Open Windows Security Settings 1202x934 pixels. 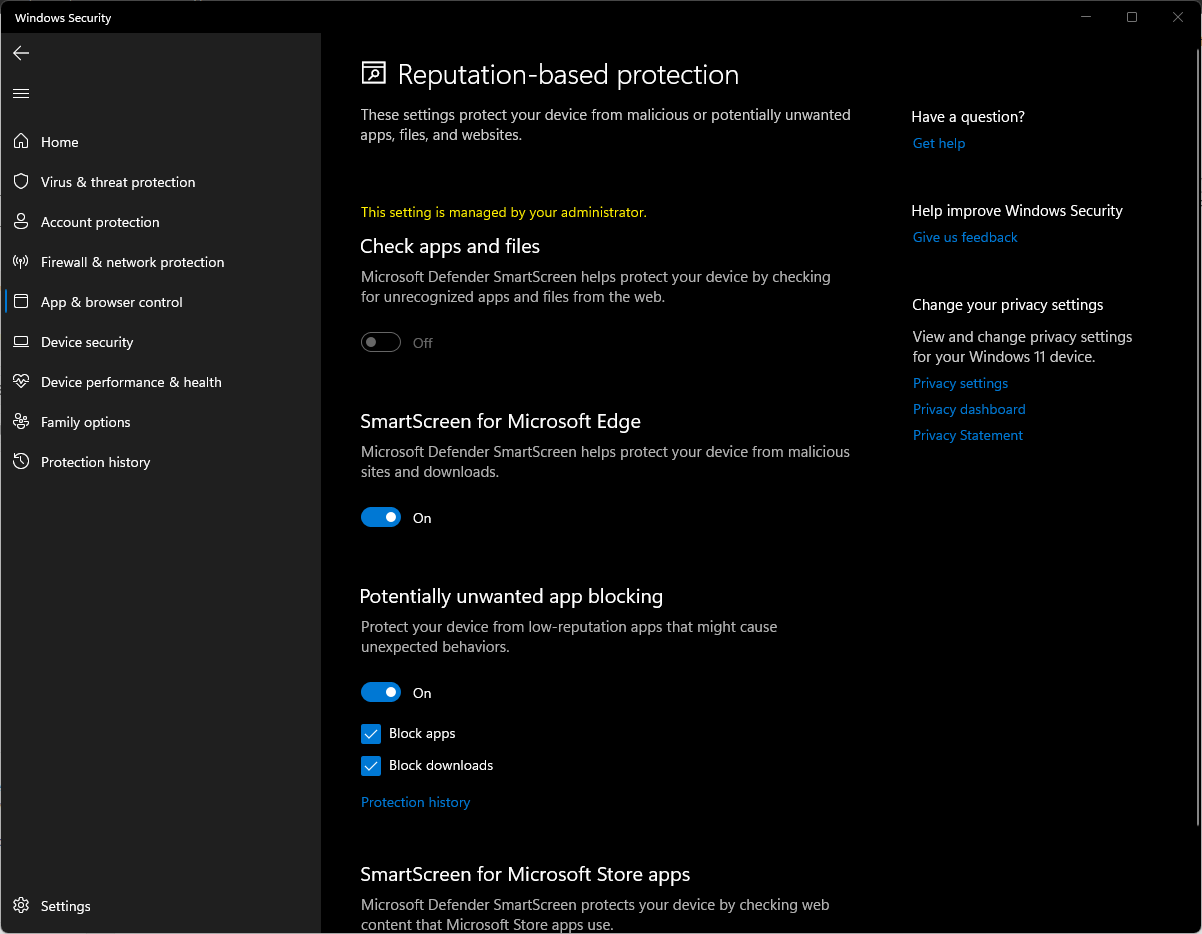[x=64, y=905]
